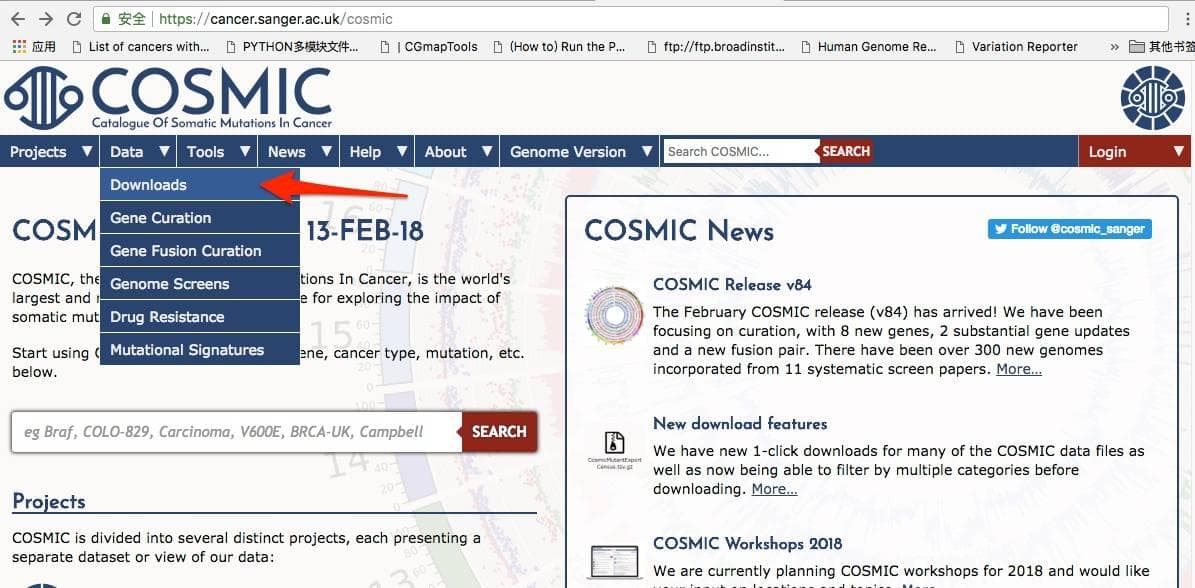Open COSMIC Workshops 2018 heading
The image size is (1195, 588).
point(748,544)
